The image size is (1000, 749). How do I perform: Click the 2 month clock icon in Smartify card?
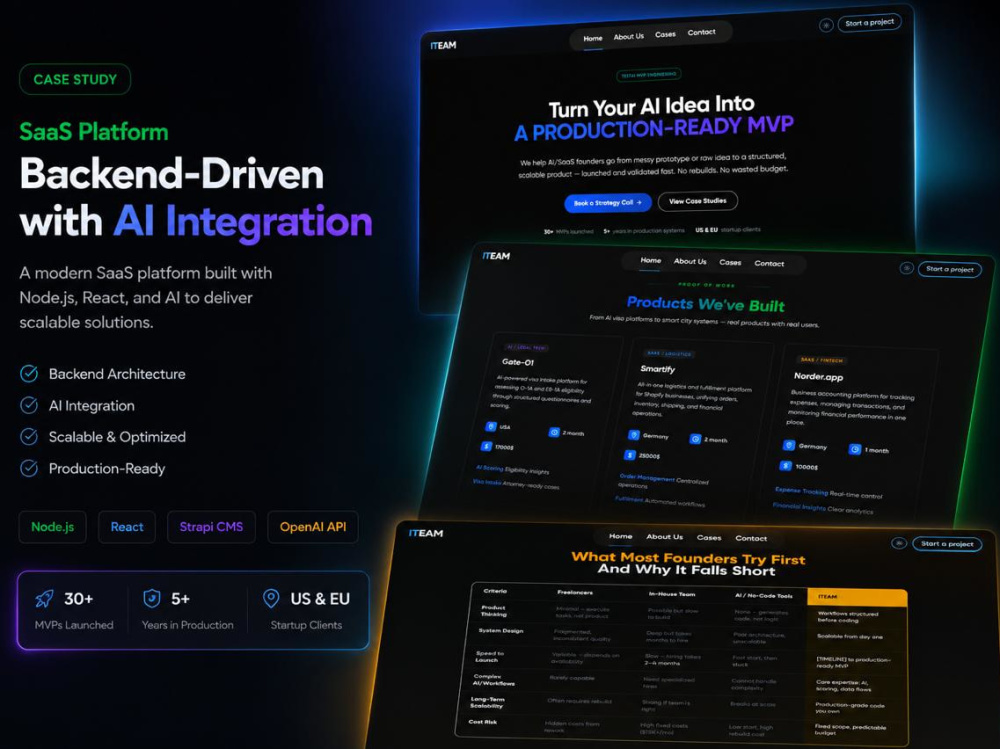tap(695, 439)
